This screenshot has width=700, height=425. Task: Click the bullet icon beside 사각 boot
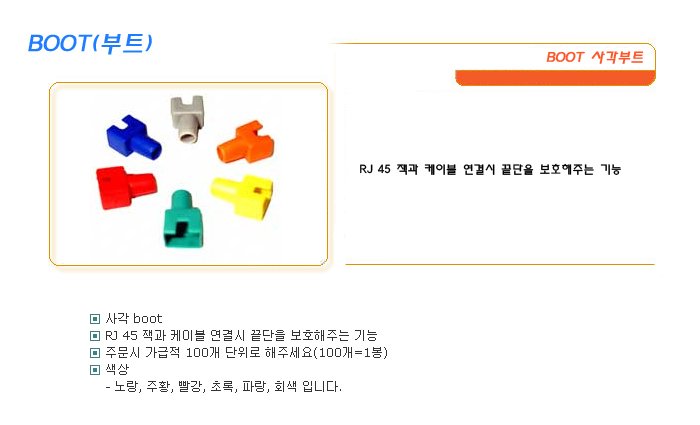click(x=95, y=319)
